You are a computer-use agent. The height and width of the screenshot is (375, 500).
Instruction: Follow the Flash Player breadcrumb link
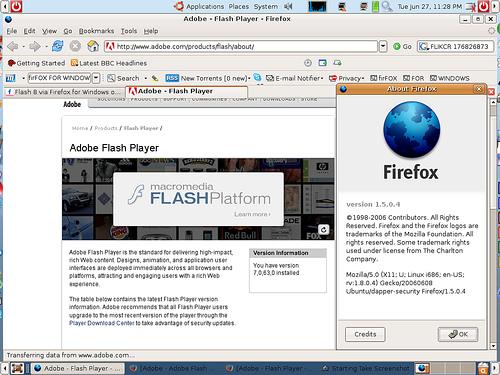tap(141, 128)
